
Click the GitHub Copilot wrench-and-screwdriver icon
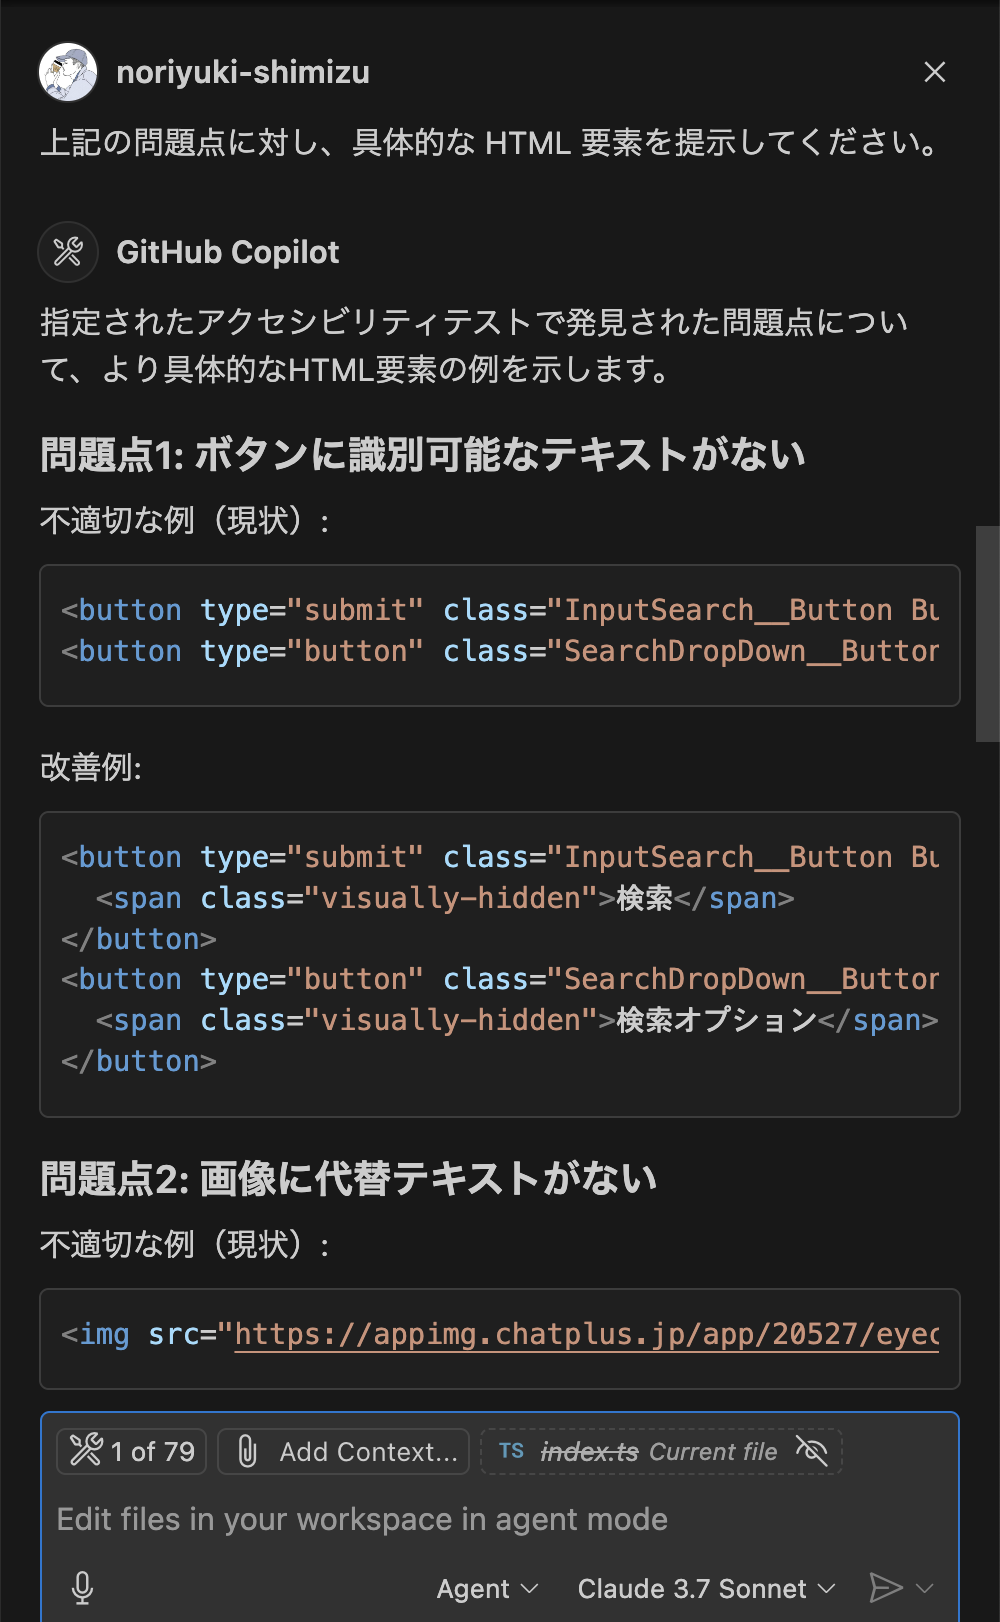coord(67,252)
